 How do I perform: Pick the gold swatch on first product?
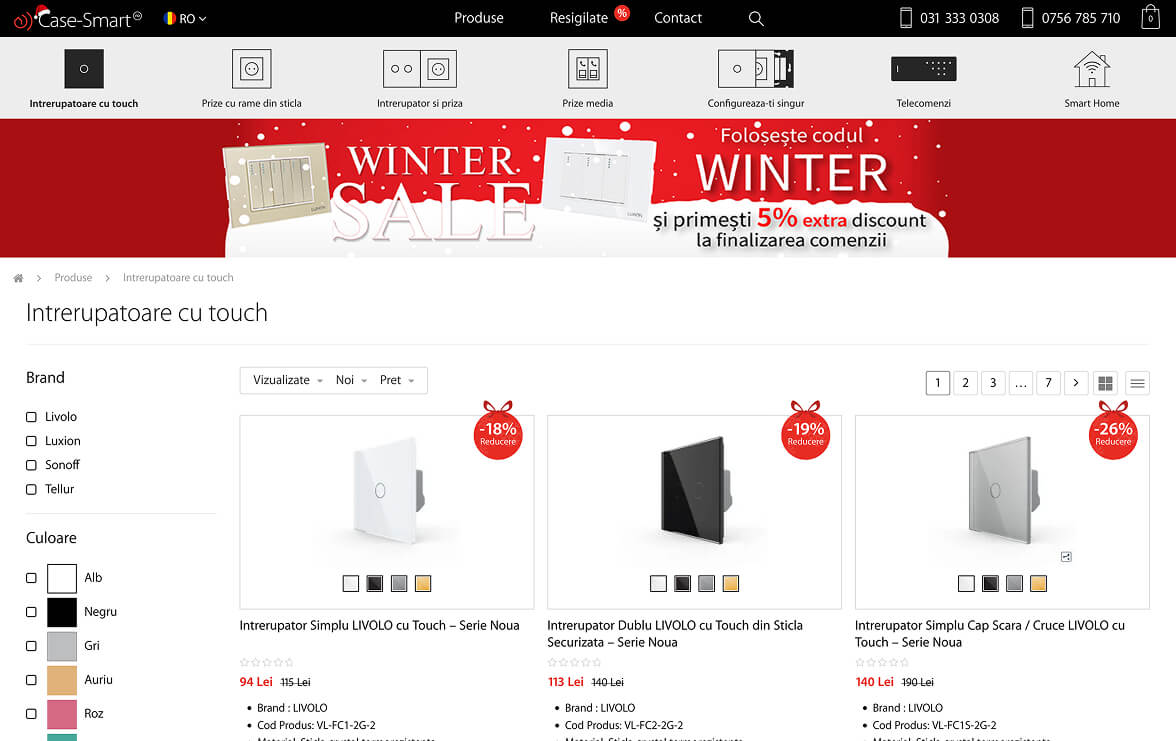click(423, 584)
